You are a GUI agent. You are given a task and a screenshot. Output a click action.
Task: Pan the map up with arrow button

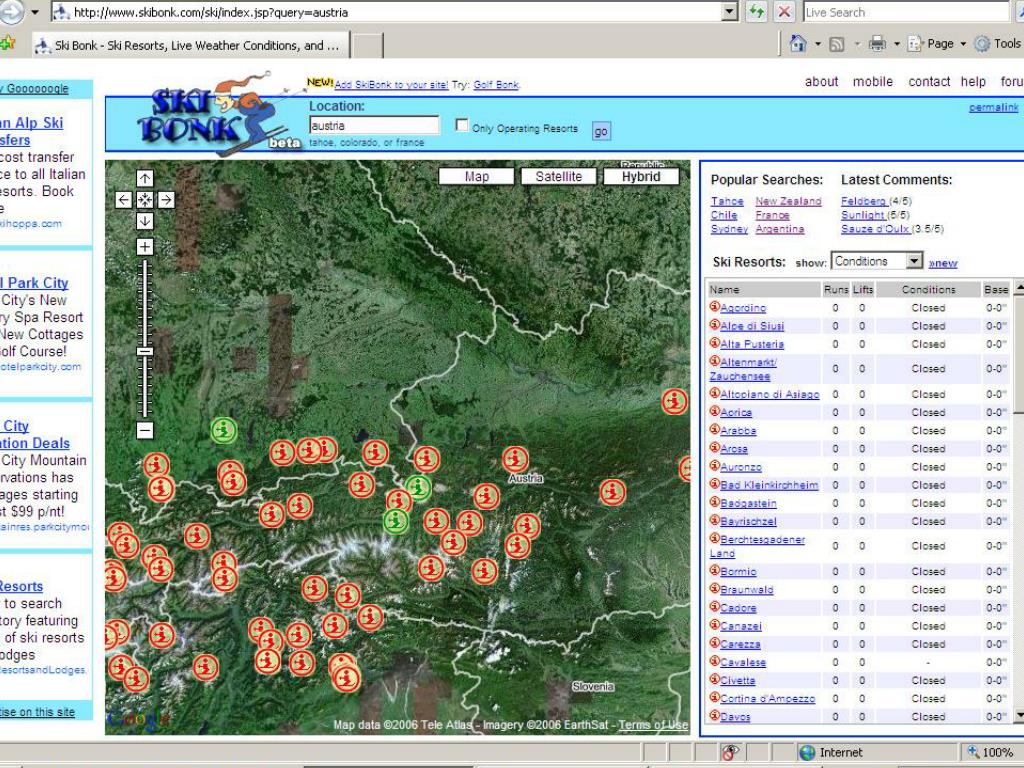click(x=145, y=178)
